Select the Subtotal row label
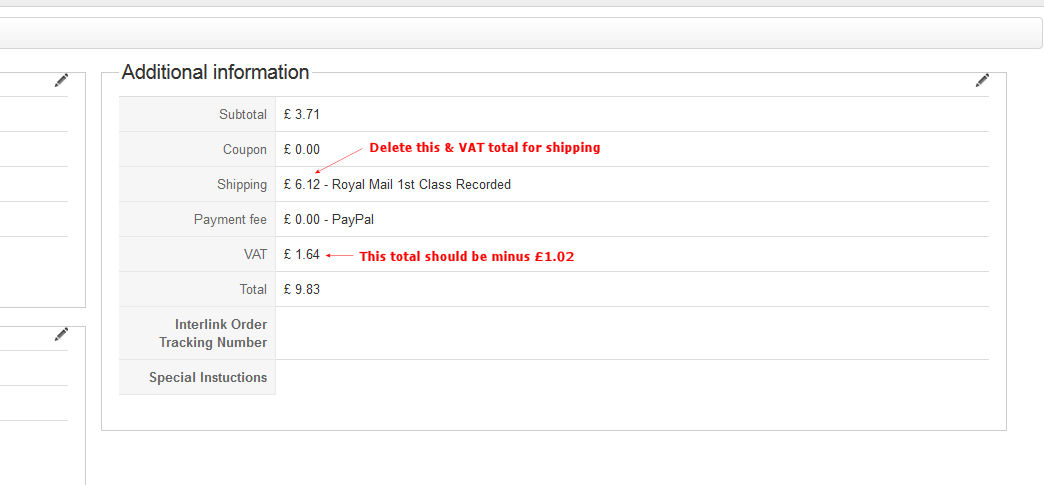The width and height of the screenshot is (1044, 485). point(243,115)
